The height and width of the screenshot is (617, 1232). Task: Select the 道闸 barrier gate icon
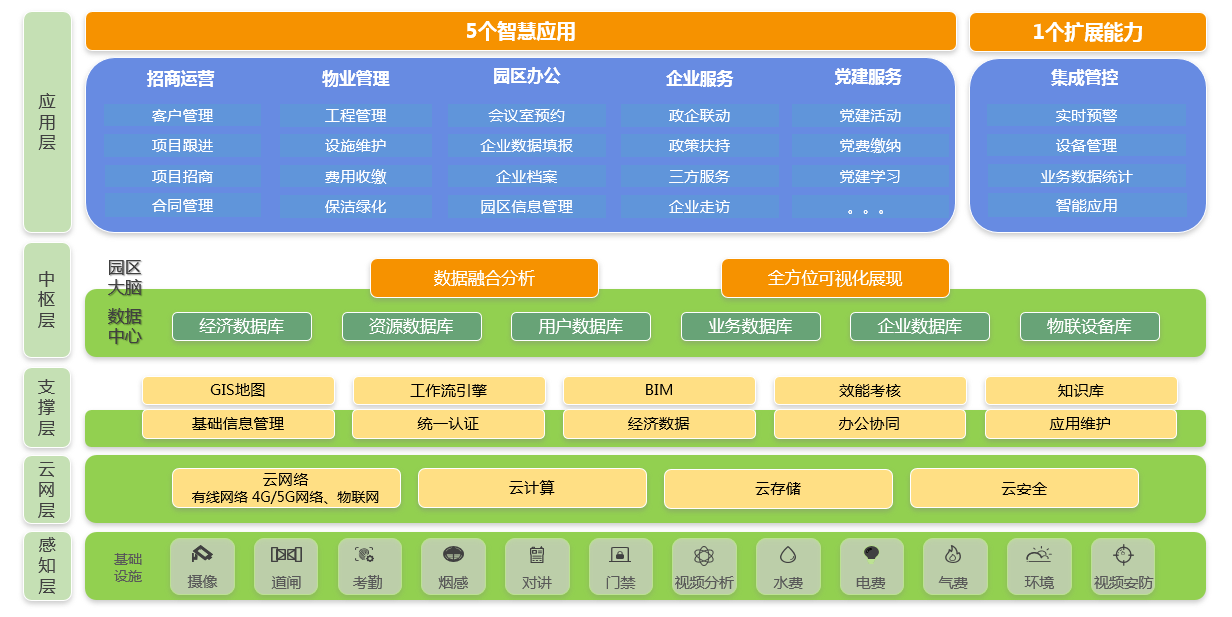286,567
